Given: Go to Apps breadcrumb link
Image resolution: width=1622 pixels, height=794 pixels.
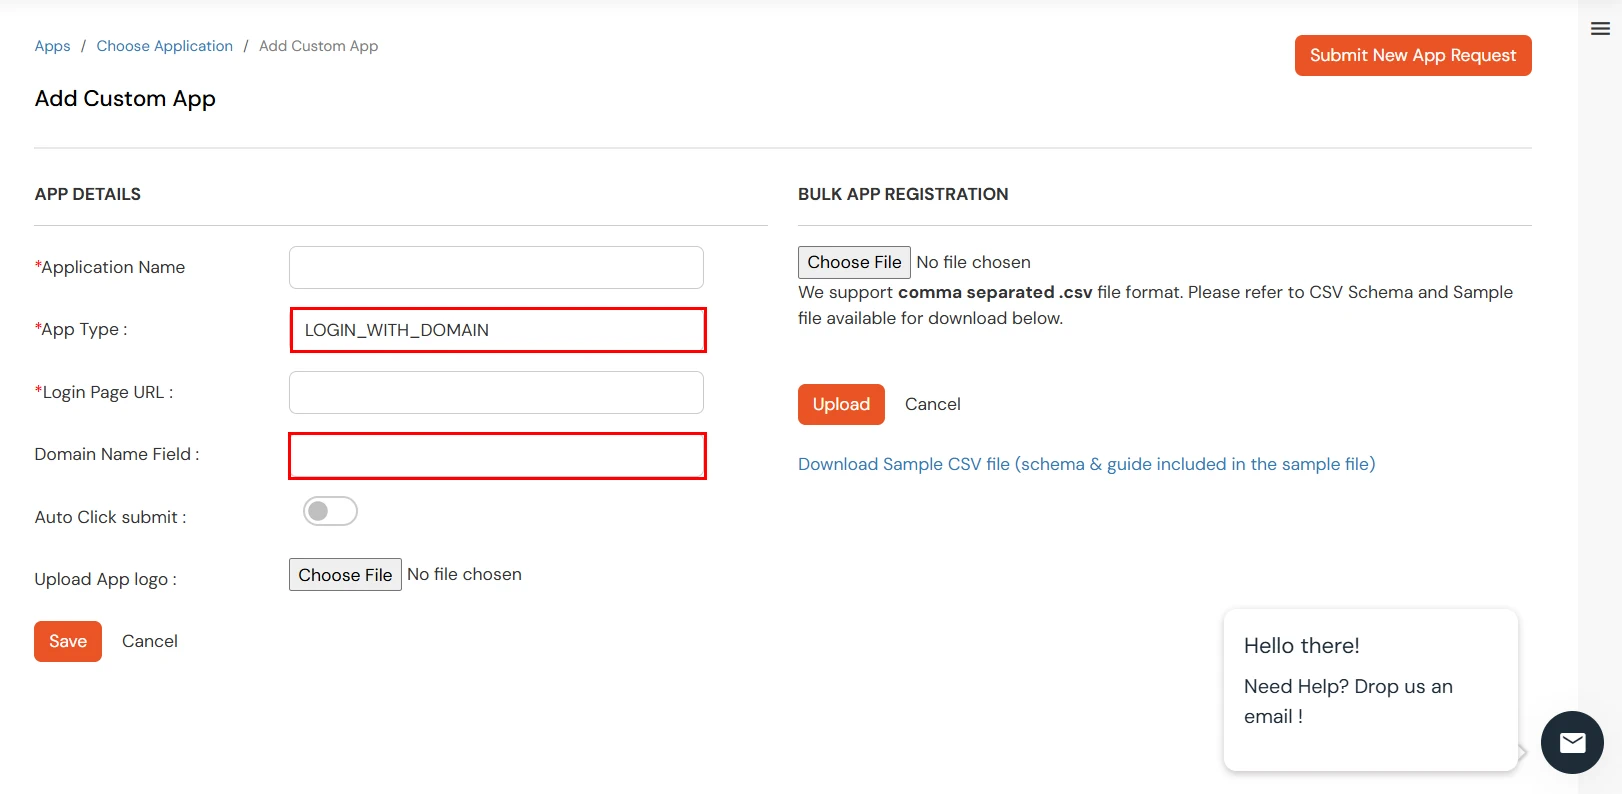Looking at the screenshot, I should [52, 46].
